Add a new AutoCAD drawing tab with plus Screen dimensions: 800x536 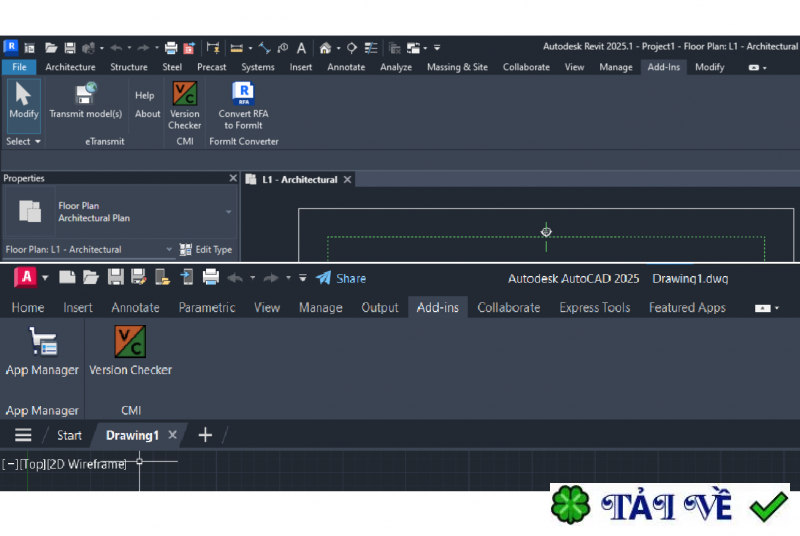point(205,435)
